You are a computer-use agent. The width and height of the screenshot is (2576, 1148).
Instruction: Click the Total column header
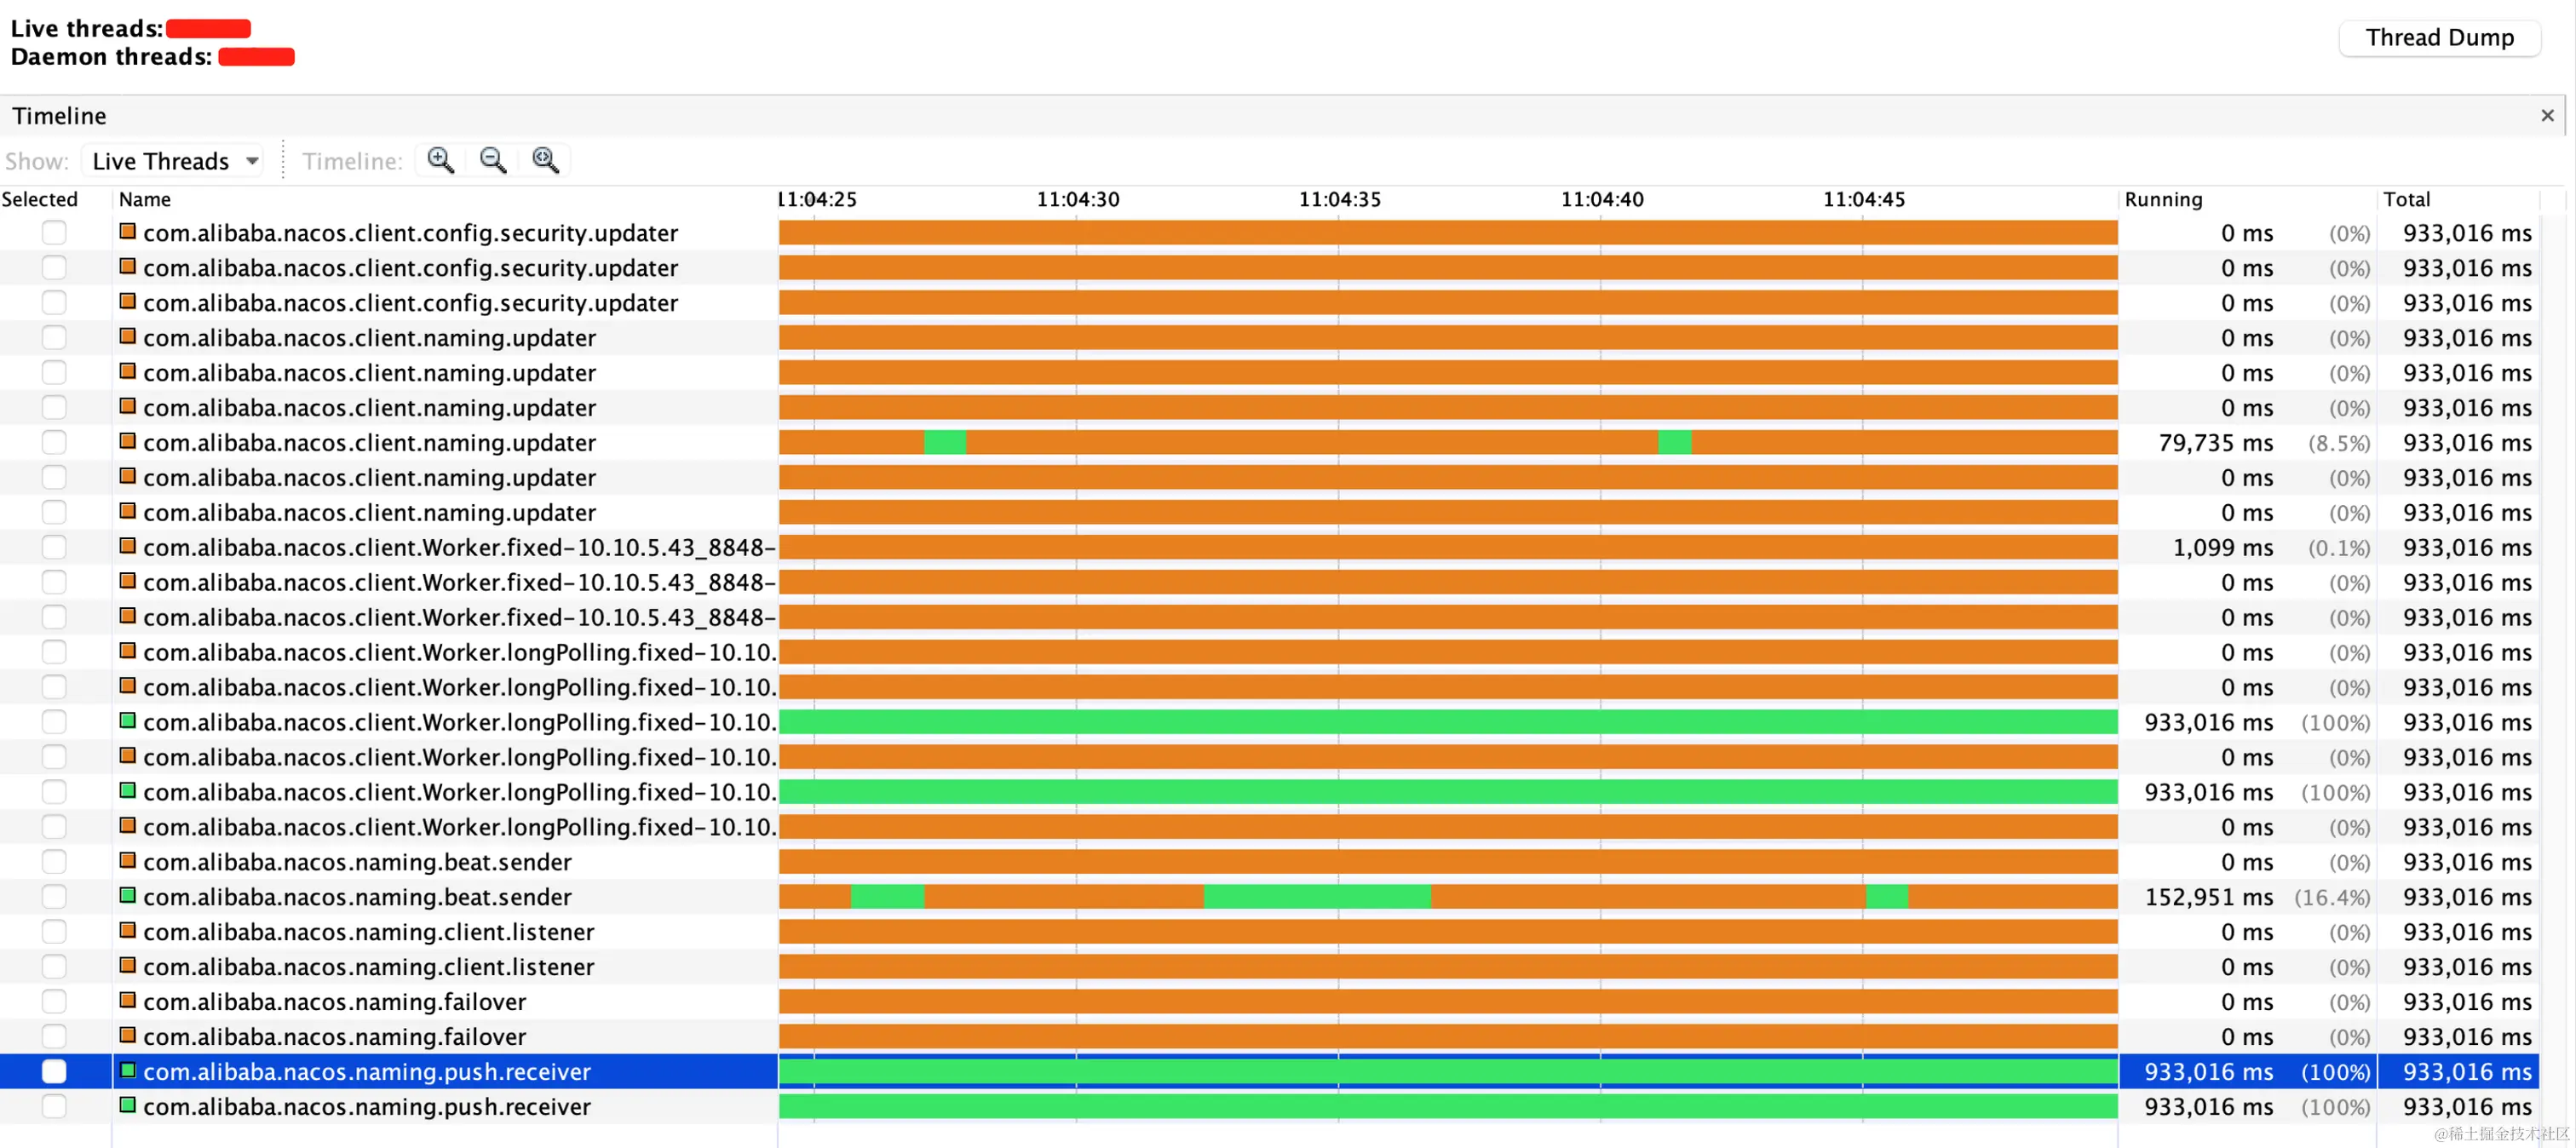coord(2406,199)
